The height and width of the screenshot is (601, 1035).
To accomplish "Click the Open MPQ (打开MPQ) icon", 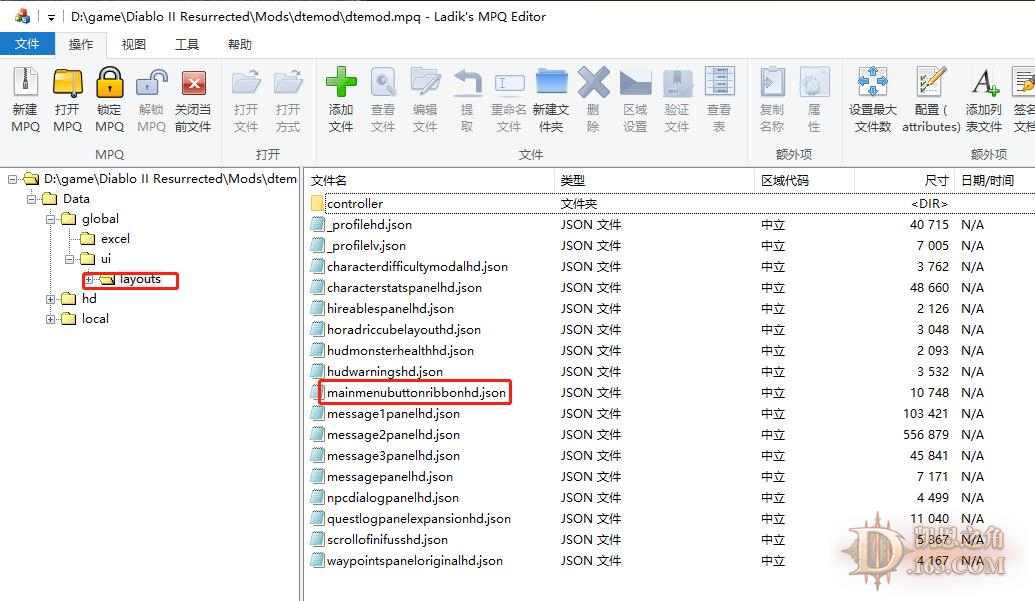I will click(x=67, y=83).
